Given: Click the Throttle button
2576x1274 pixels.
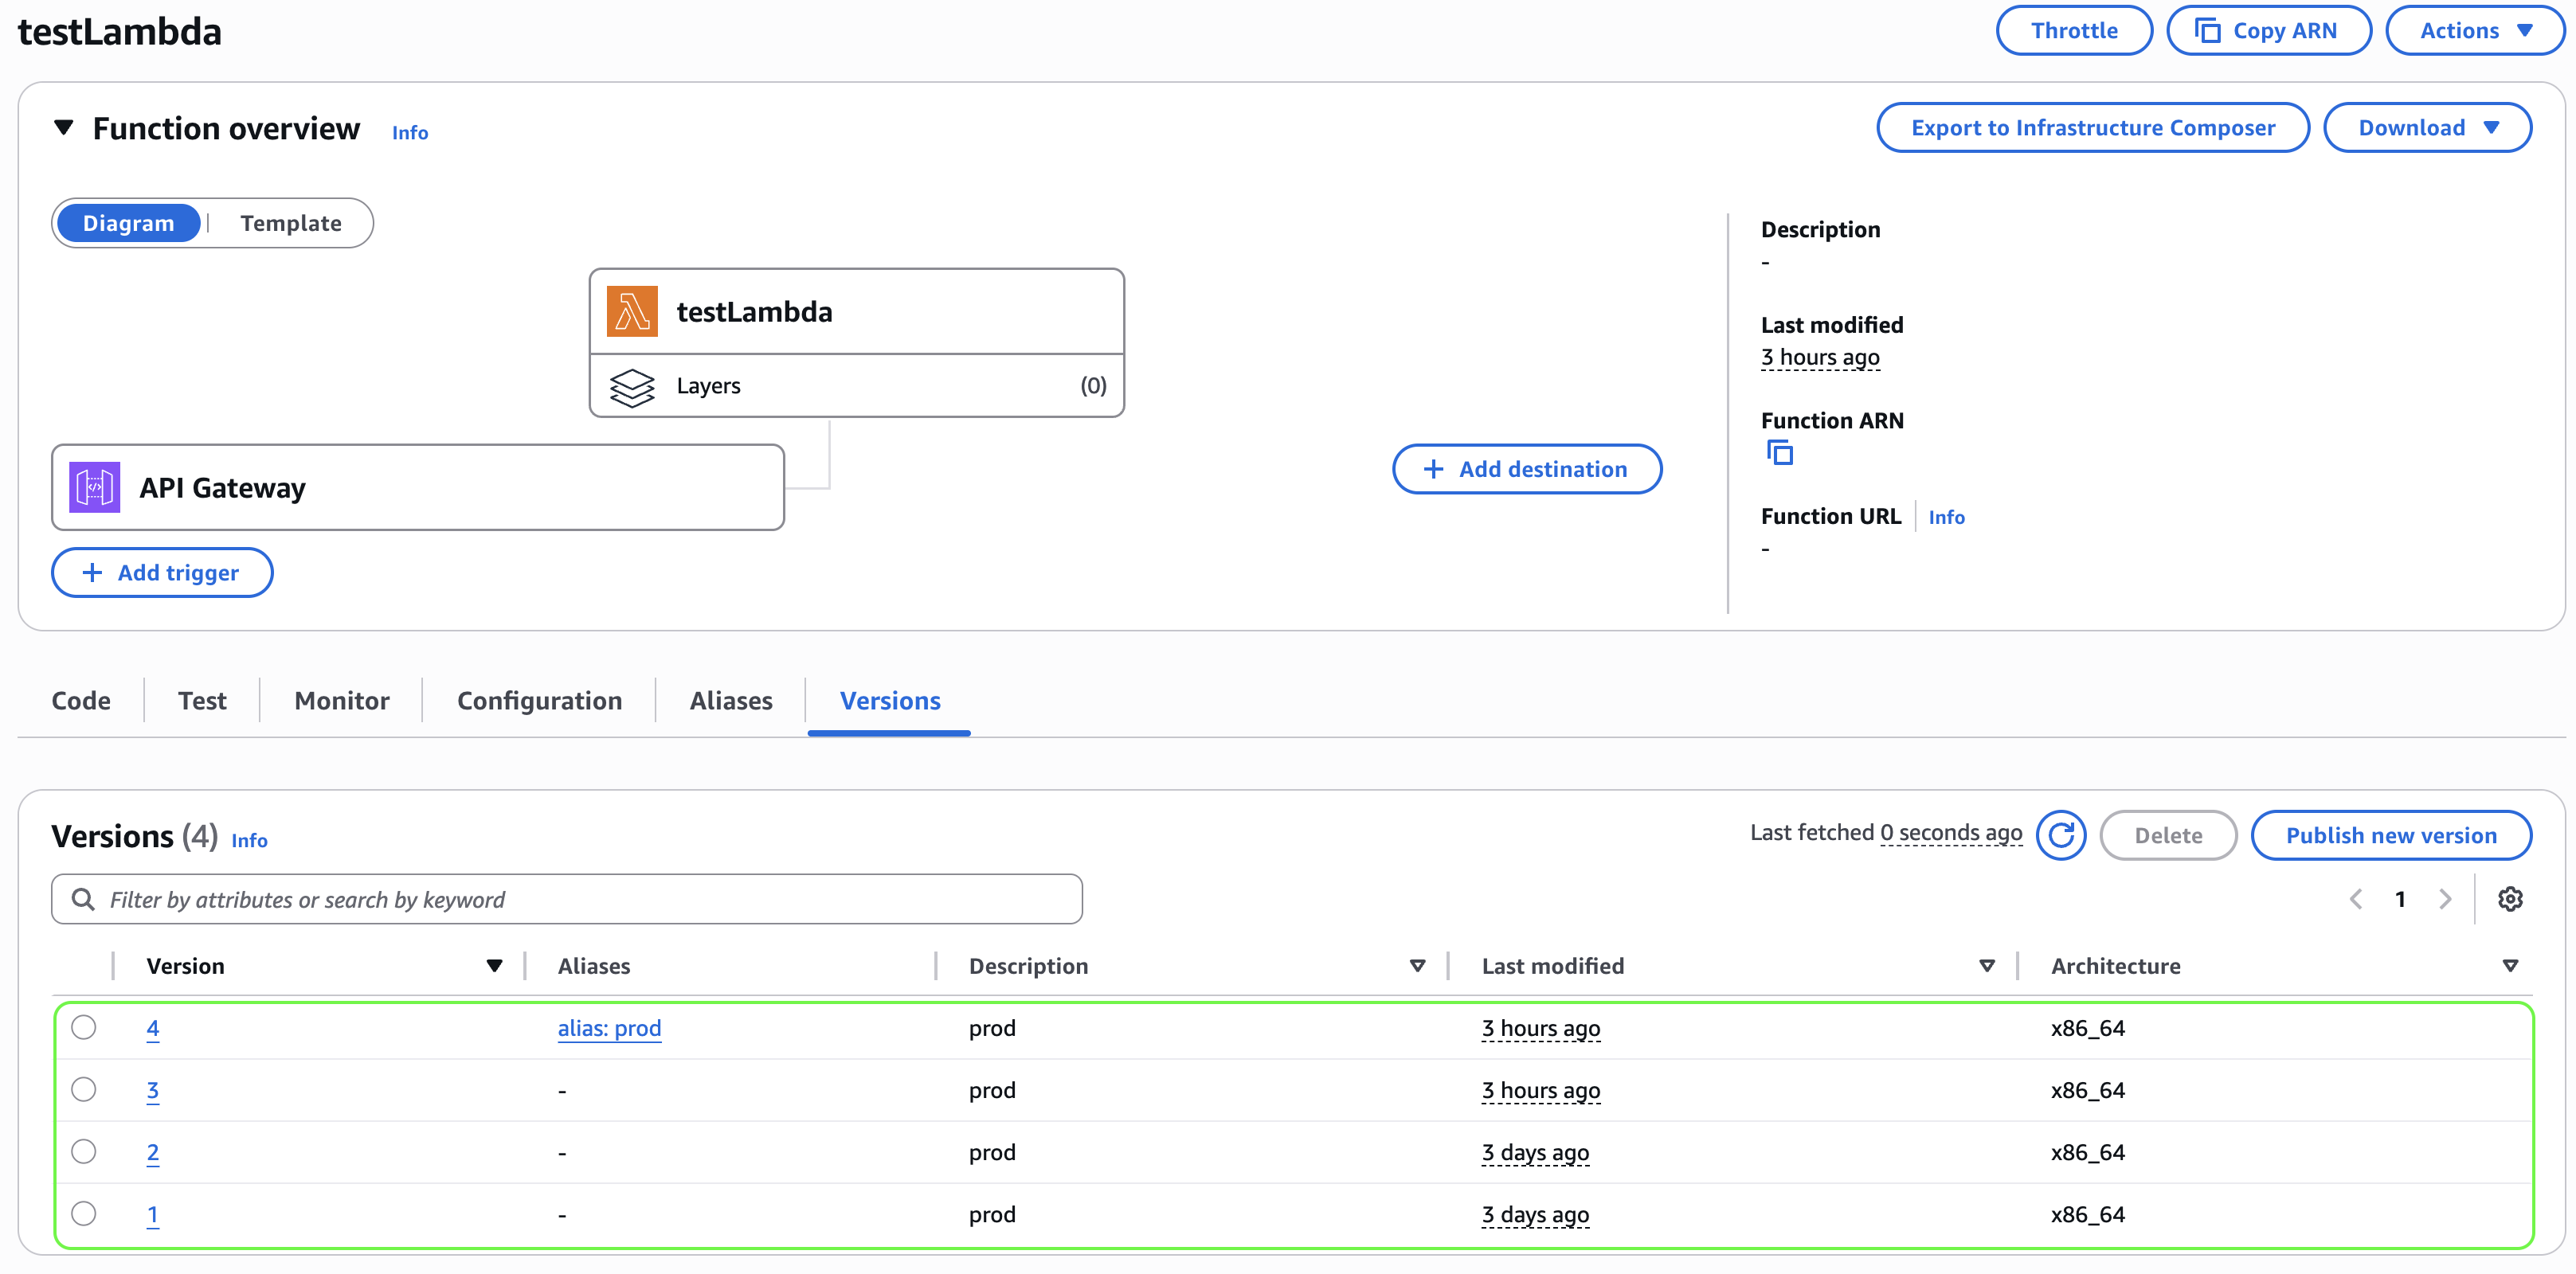Looking at the screenshot, I should point(2074,31).
